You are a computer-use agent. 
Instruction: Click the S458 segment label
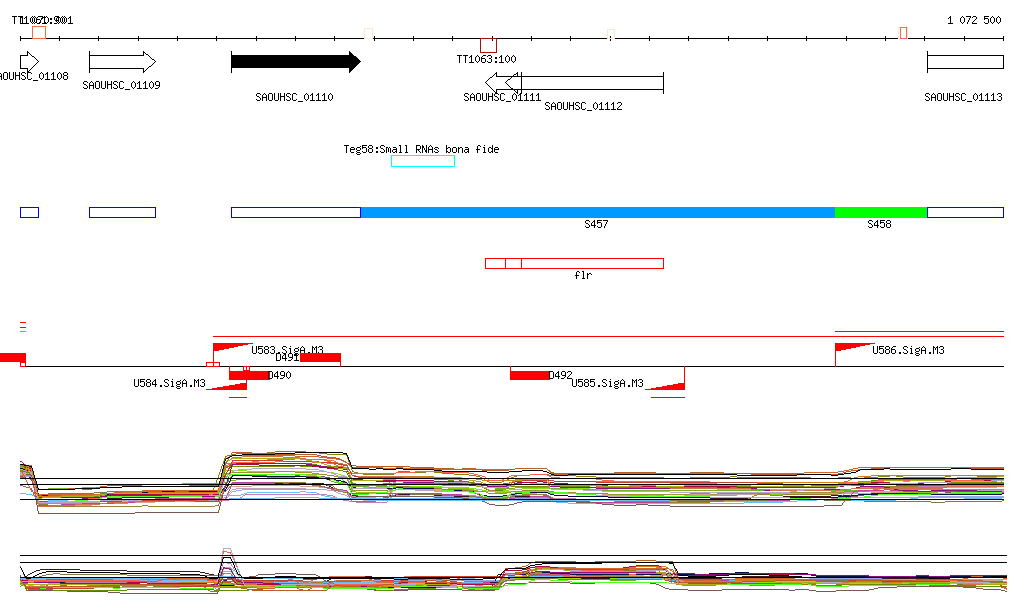point(879,225)
